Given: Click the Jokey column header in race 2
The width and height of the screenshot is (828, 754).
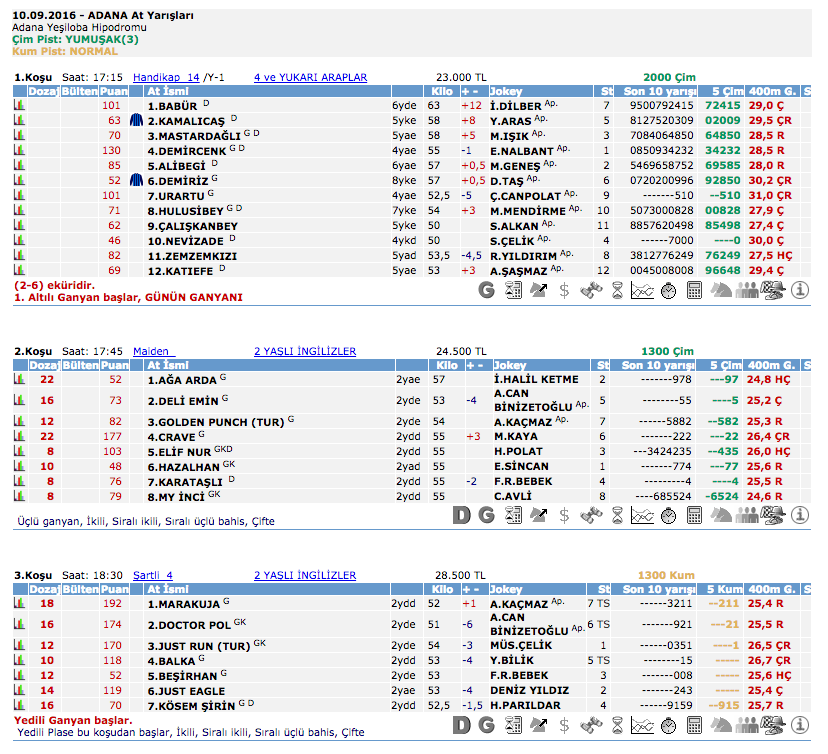Looking at the screenshot, I should (x=510, y=365).
